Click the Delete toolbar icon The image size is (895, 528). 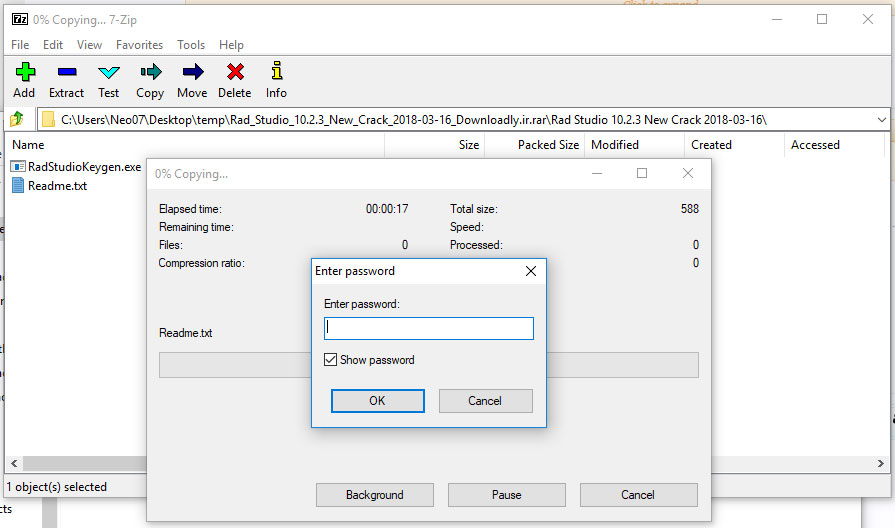click(x=235, y=72)
